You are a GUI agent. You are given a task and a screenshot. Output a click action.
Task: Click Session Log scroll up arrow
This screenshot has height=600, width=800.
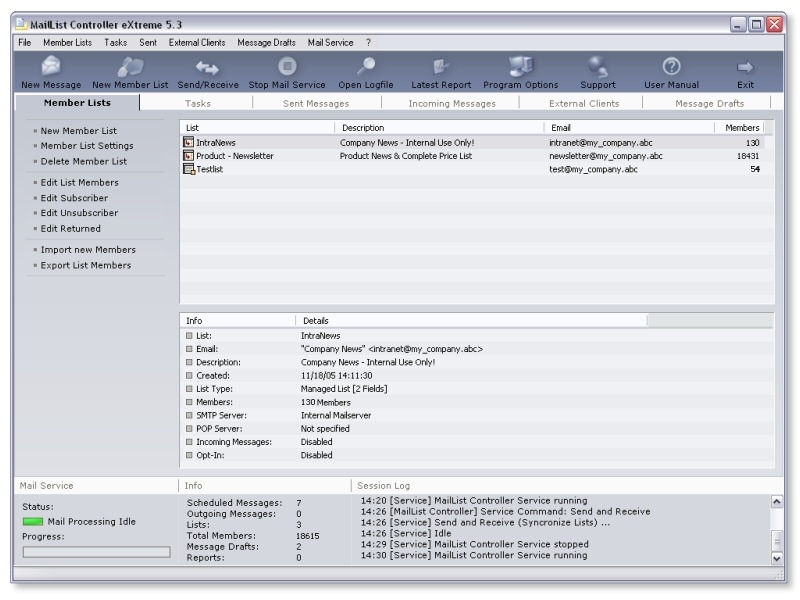(x=777, y=502)
